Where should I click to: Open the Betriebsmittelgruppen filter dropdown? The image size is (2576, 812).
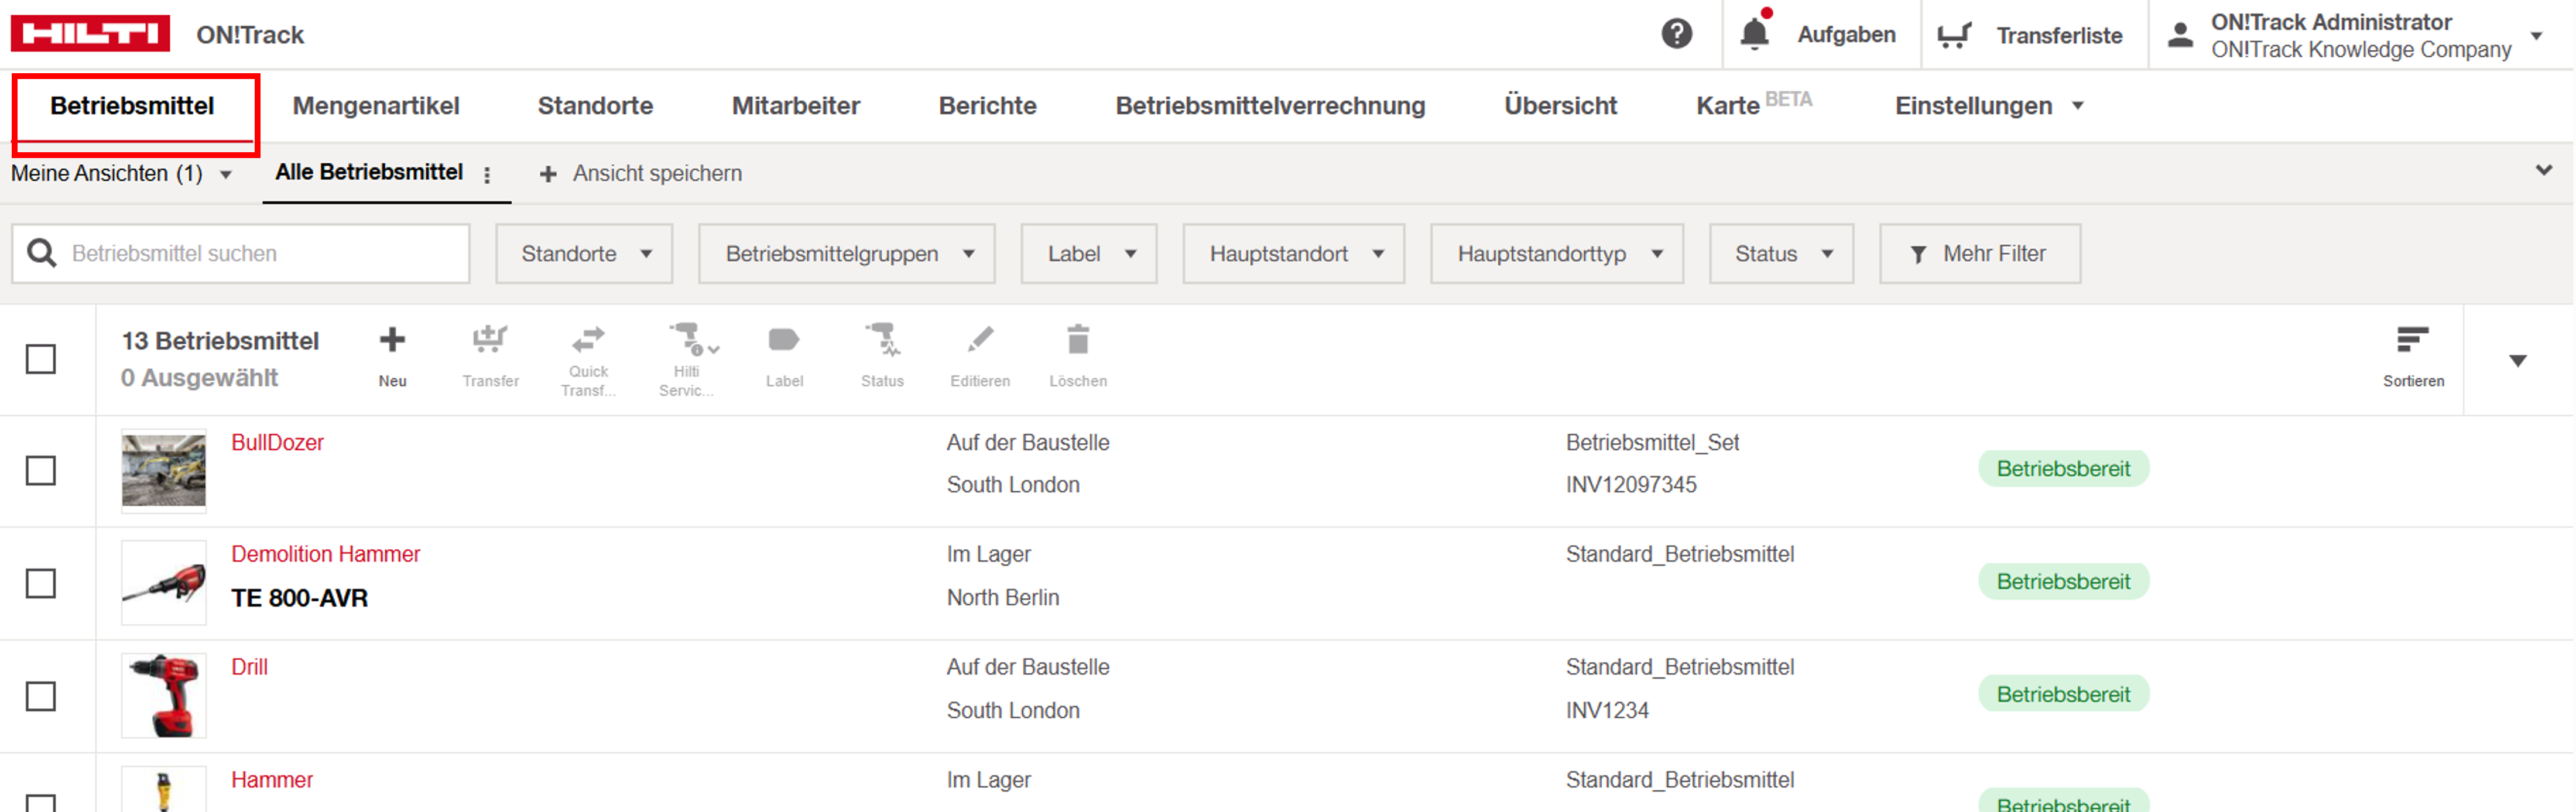(x=847, y=254)
